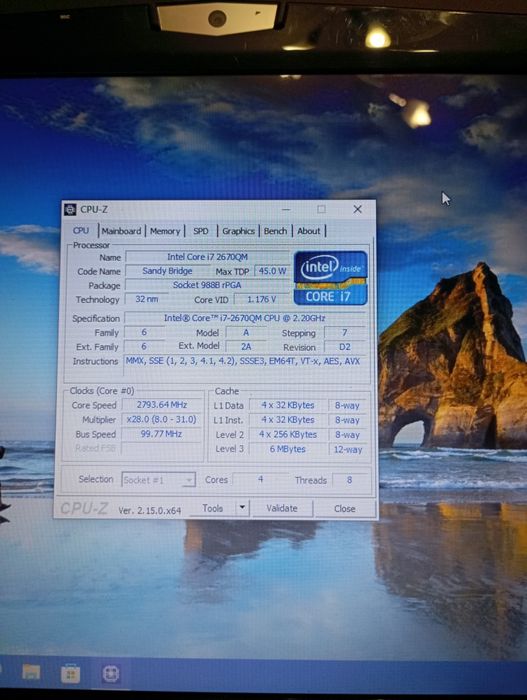Click the Ext. Model value 2A
Screen dimensions: 527x700
coord(246,346)
